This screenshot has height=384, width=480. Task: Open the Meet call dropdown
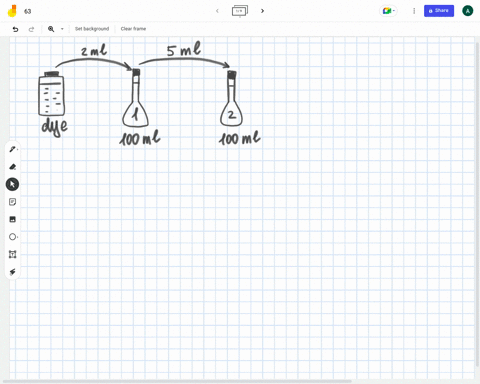(388, 11)
